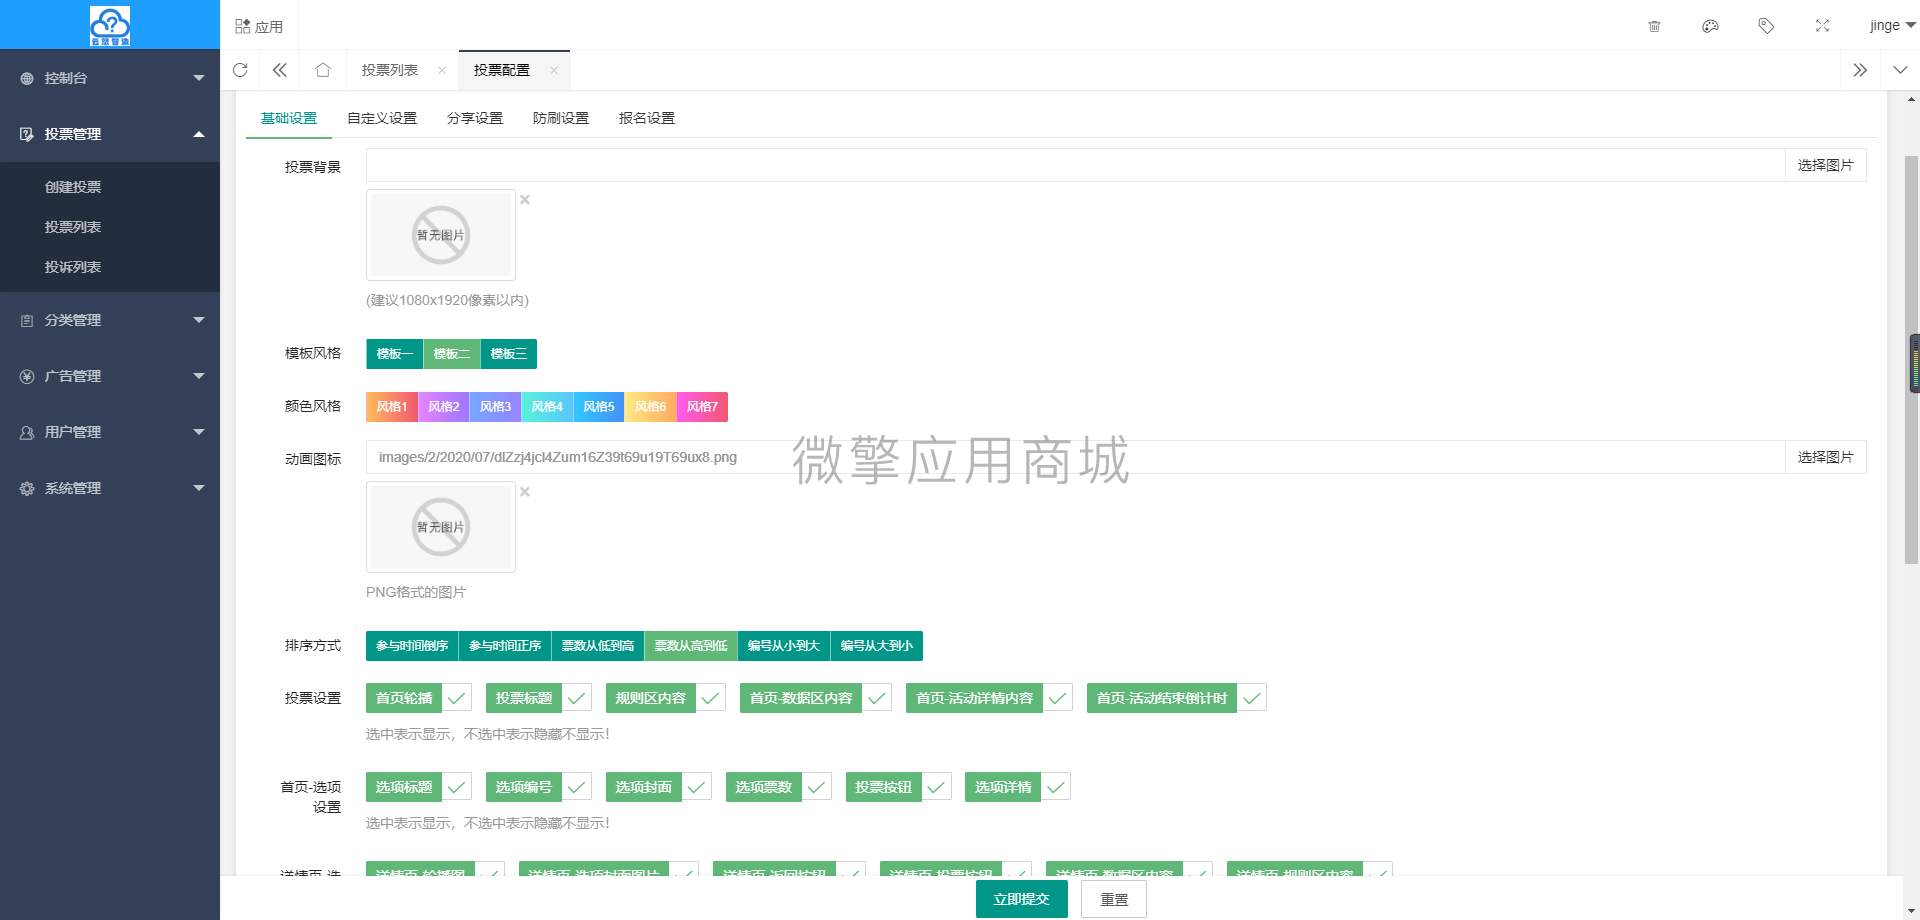Expand the 分类管理 sidebar menu
This screenshot has width=1920, height=920.
point(199,320)
